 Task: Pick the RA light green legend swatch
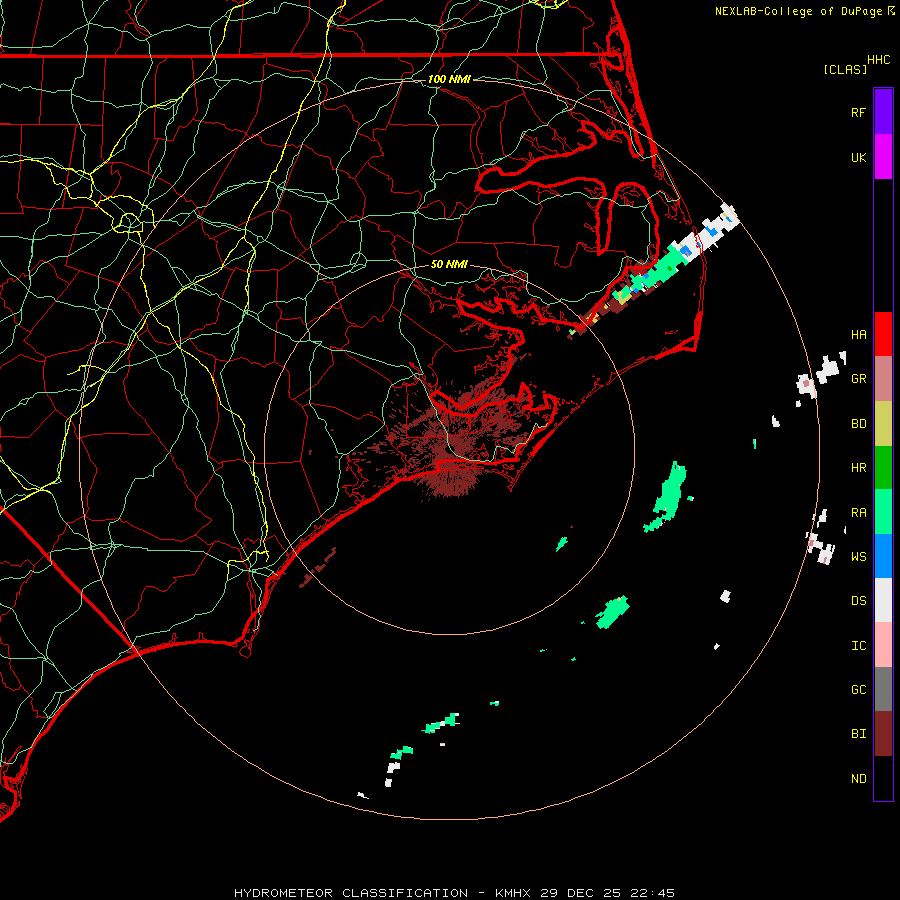pyautogui.click(x=883, y=512)
